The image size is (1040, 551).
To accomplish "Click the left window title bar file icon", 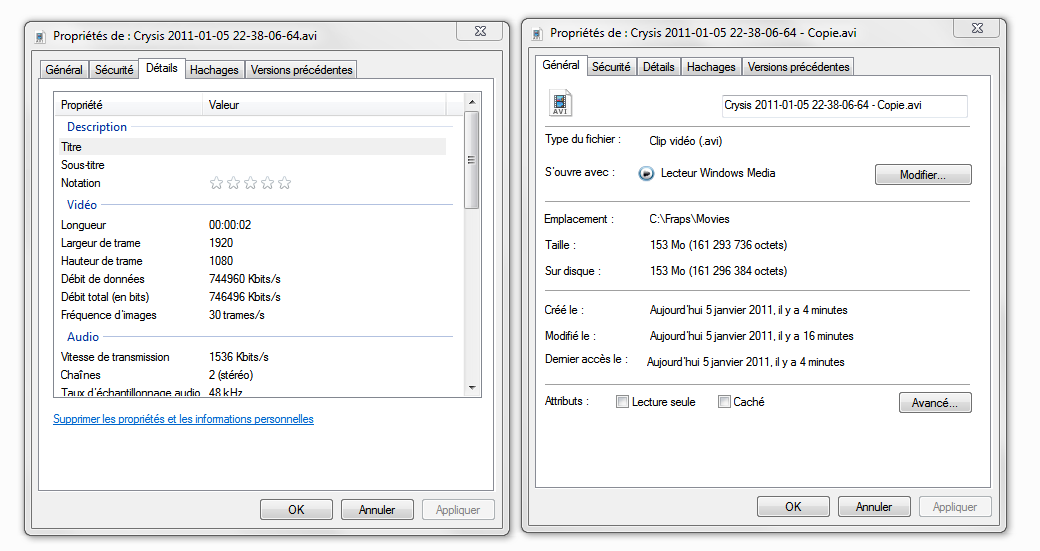I will [40, 34].
